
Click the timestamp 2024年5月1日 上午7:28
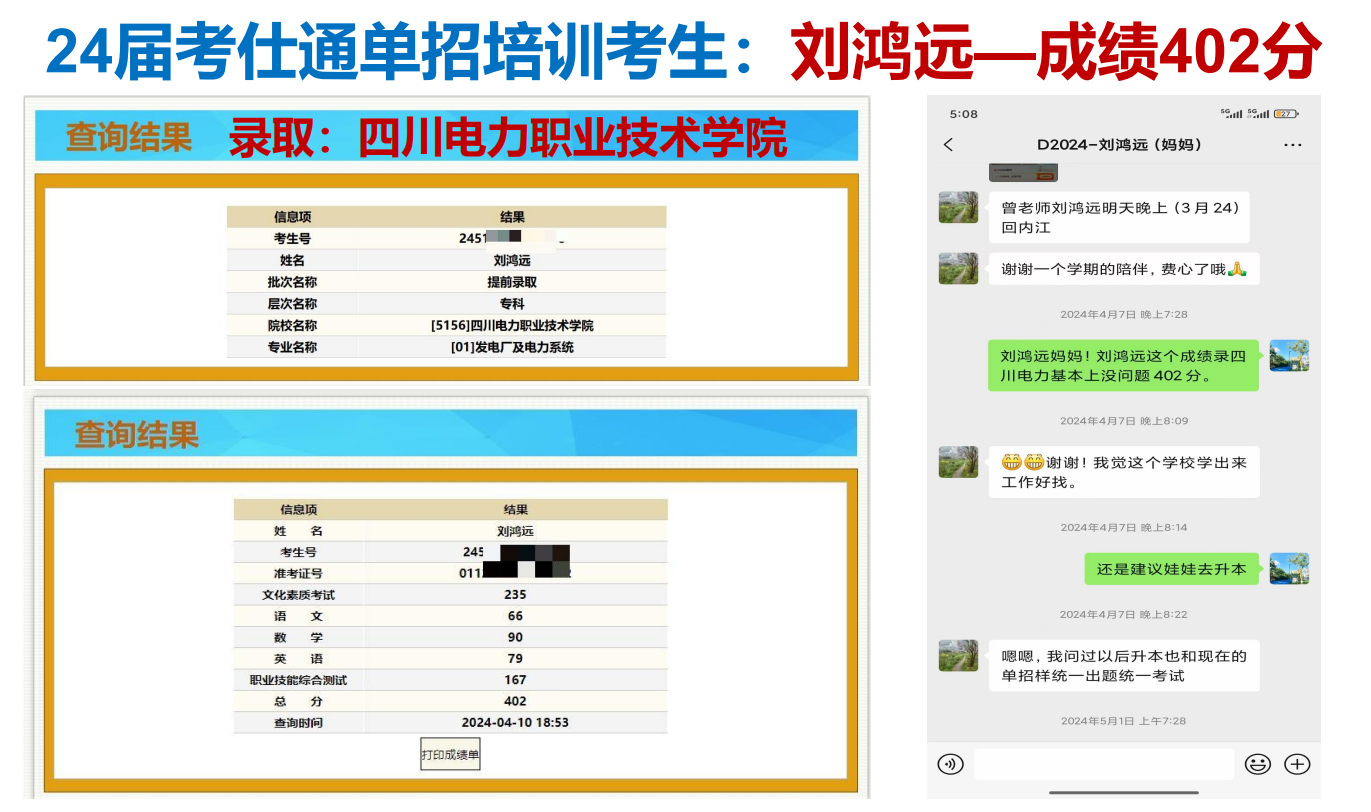click(x=1124, y=721)
